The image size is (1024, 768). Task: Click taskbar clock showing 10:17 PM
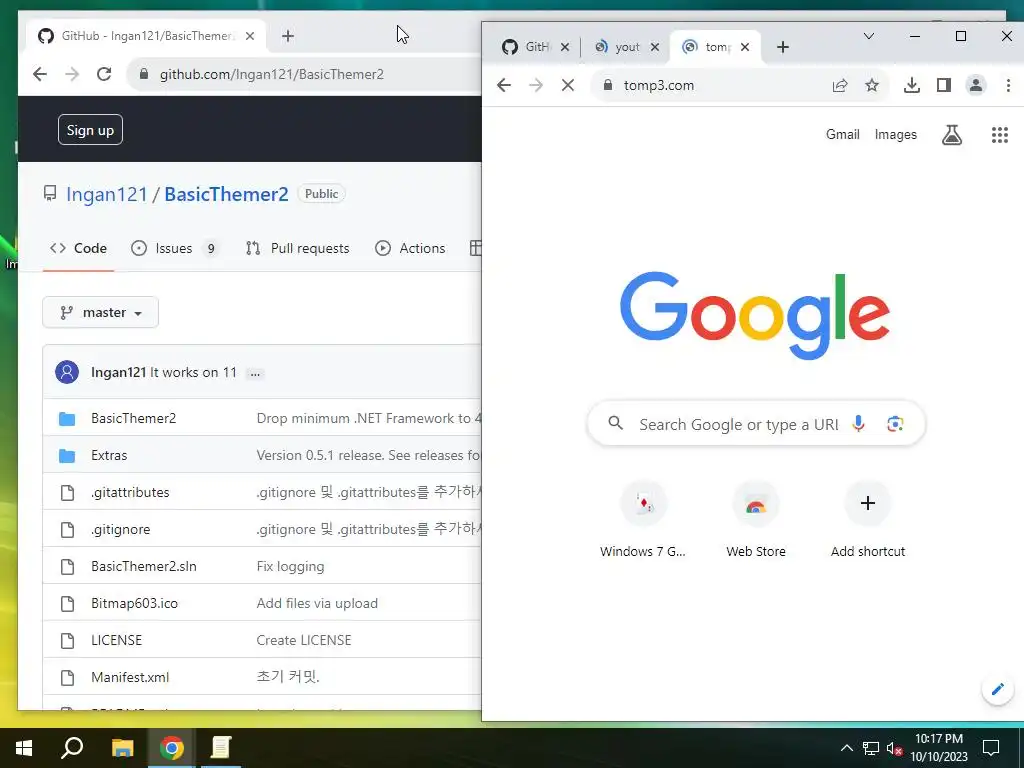click(x=939, y=748)
